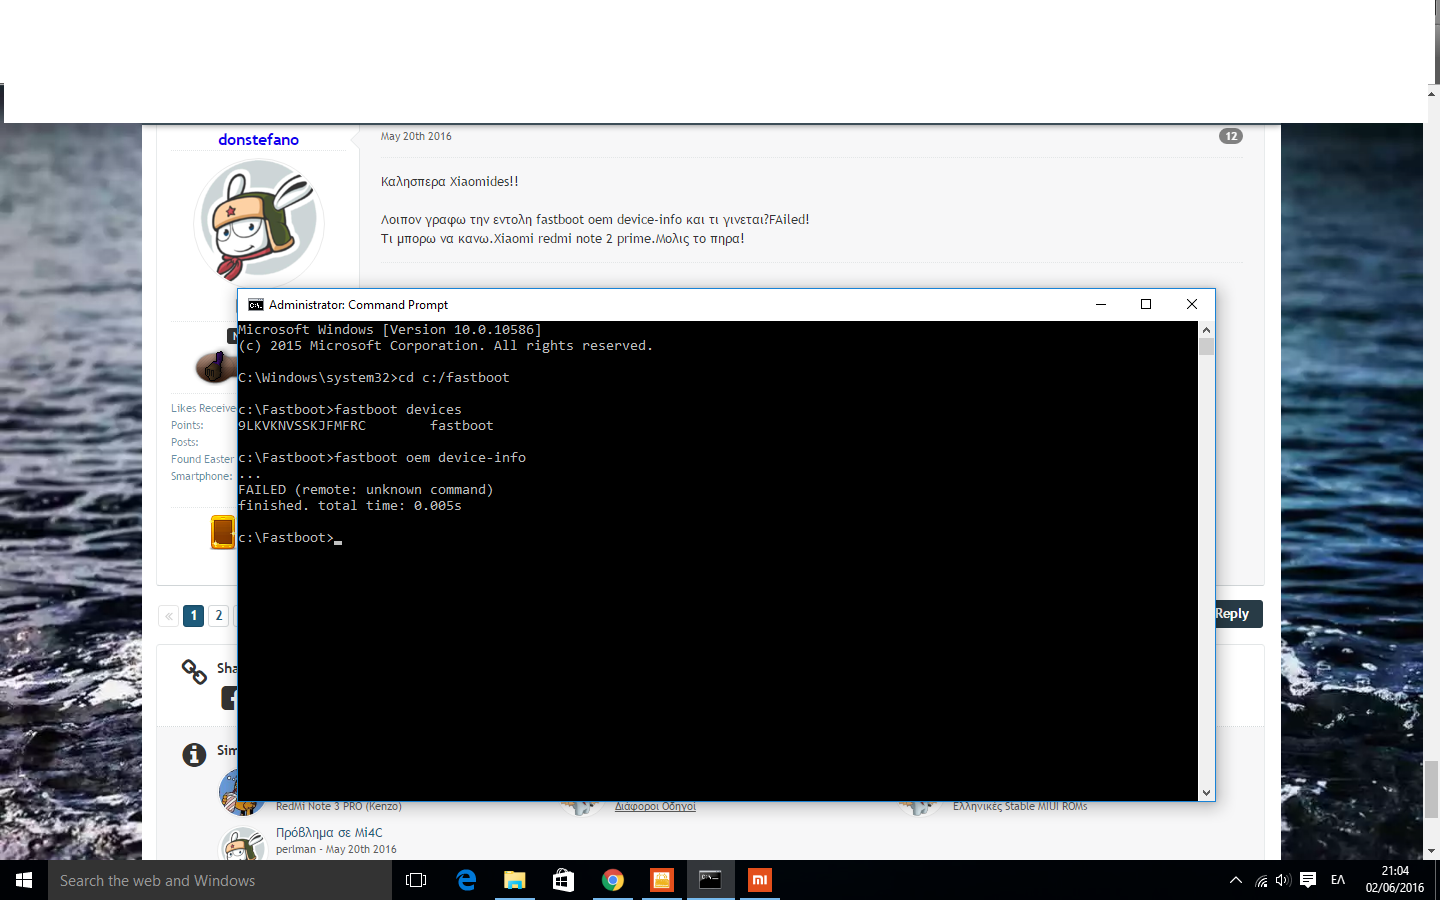Select the Command Prompt taskbar icon
1440x900 pixels.
[x=711, y=880]
